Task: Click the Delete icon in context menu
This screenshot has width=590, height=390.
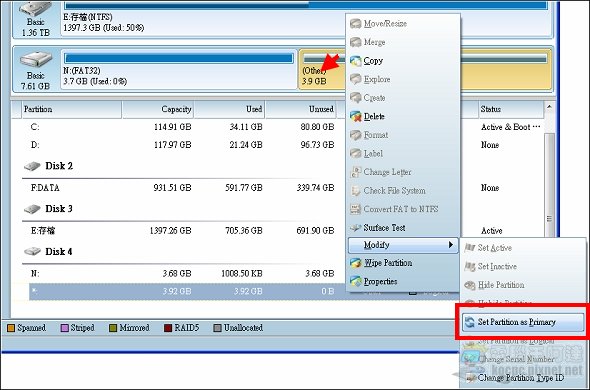Action: (356, 116)
